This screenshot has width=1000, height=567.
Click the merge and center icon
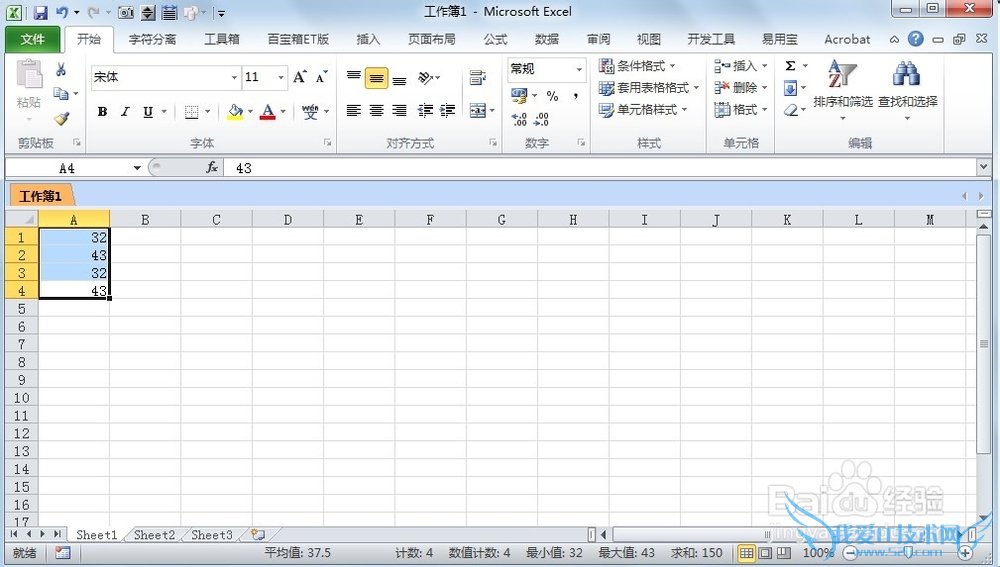478,111
